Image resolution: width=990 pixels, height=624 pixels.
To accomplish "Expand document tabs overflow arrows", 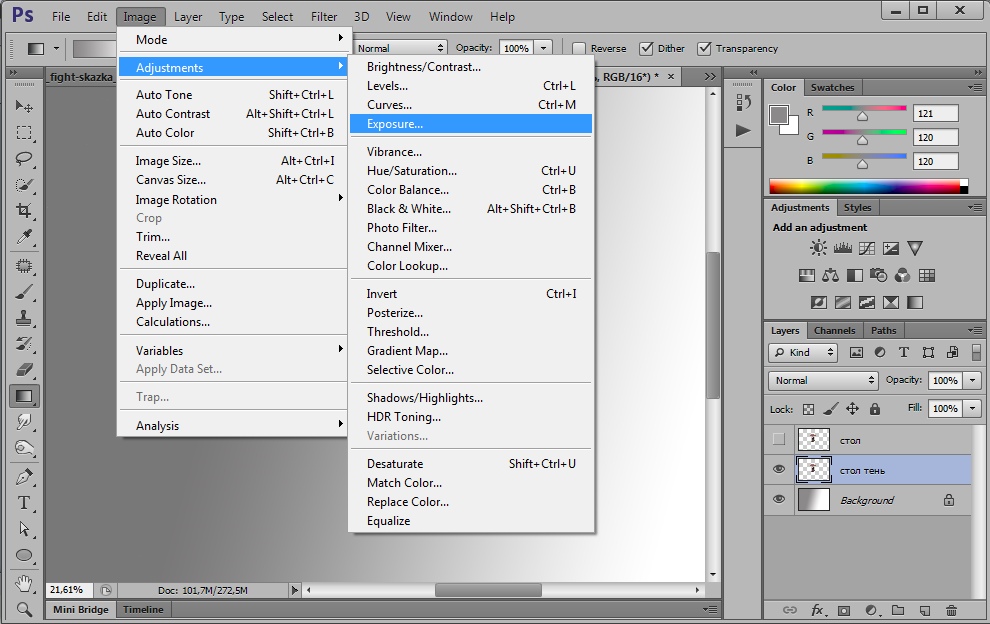I will point(710,76).
